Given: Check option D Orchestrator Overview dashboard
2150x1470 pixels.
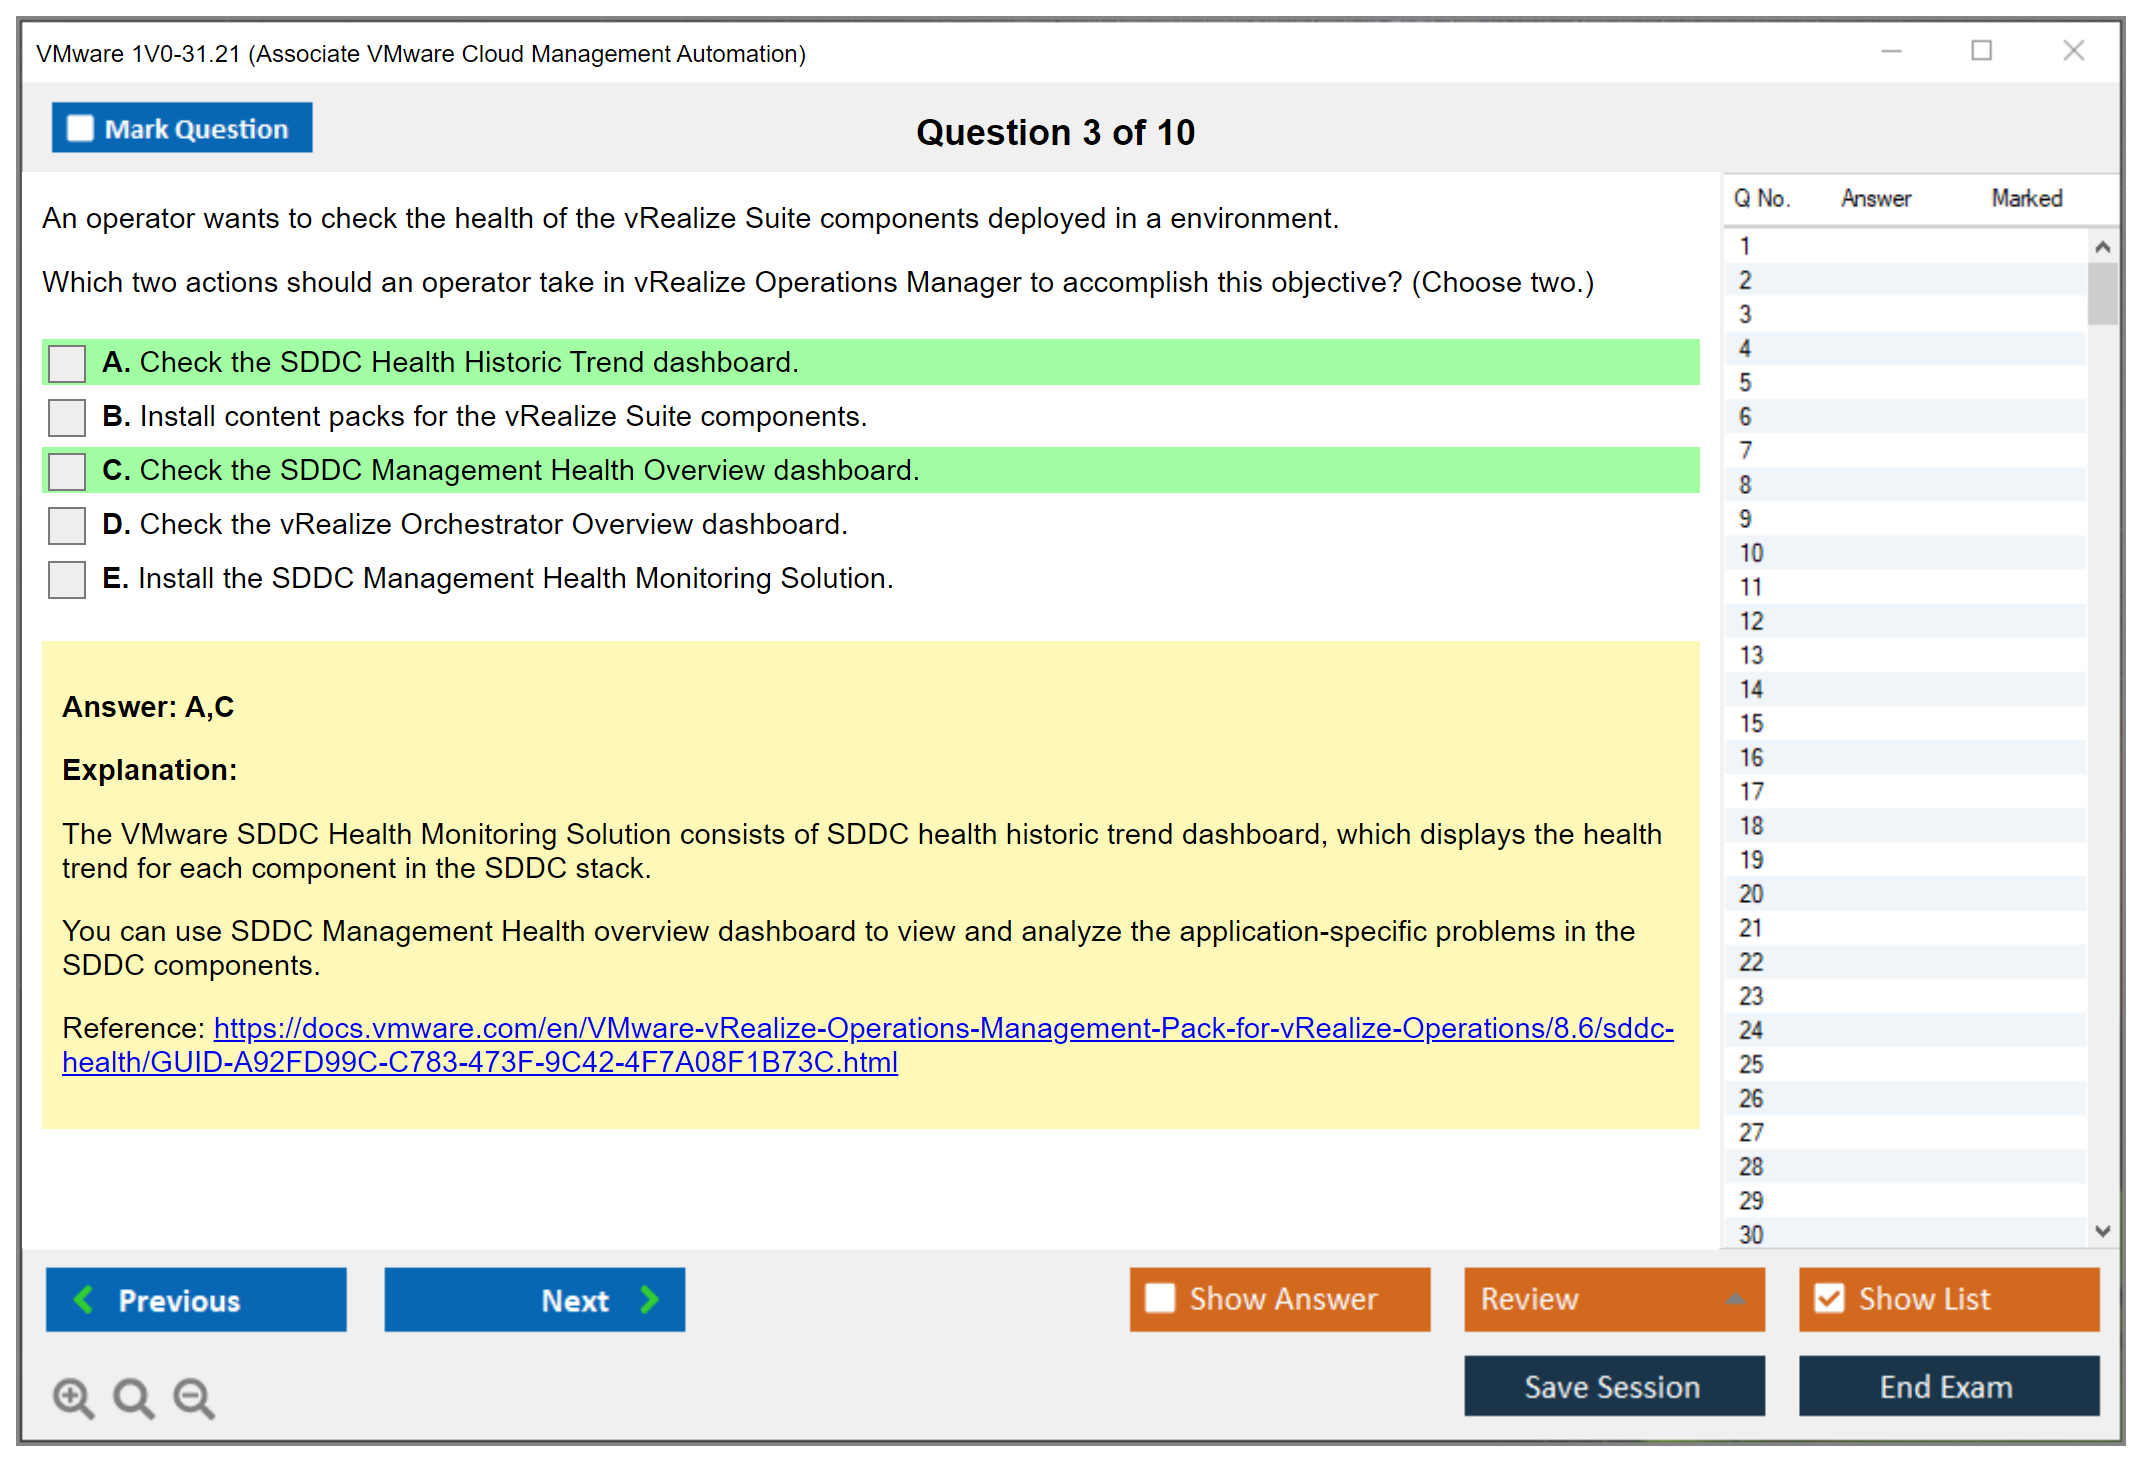Looking at the screenshot, I should pyautogui.click(x=67, y=525).
